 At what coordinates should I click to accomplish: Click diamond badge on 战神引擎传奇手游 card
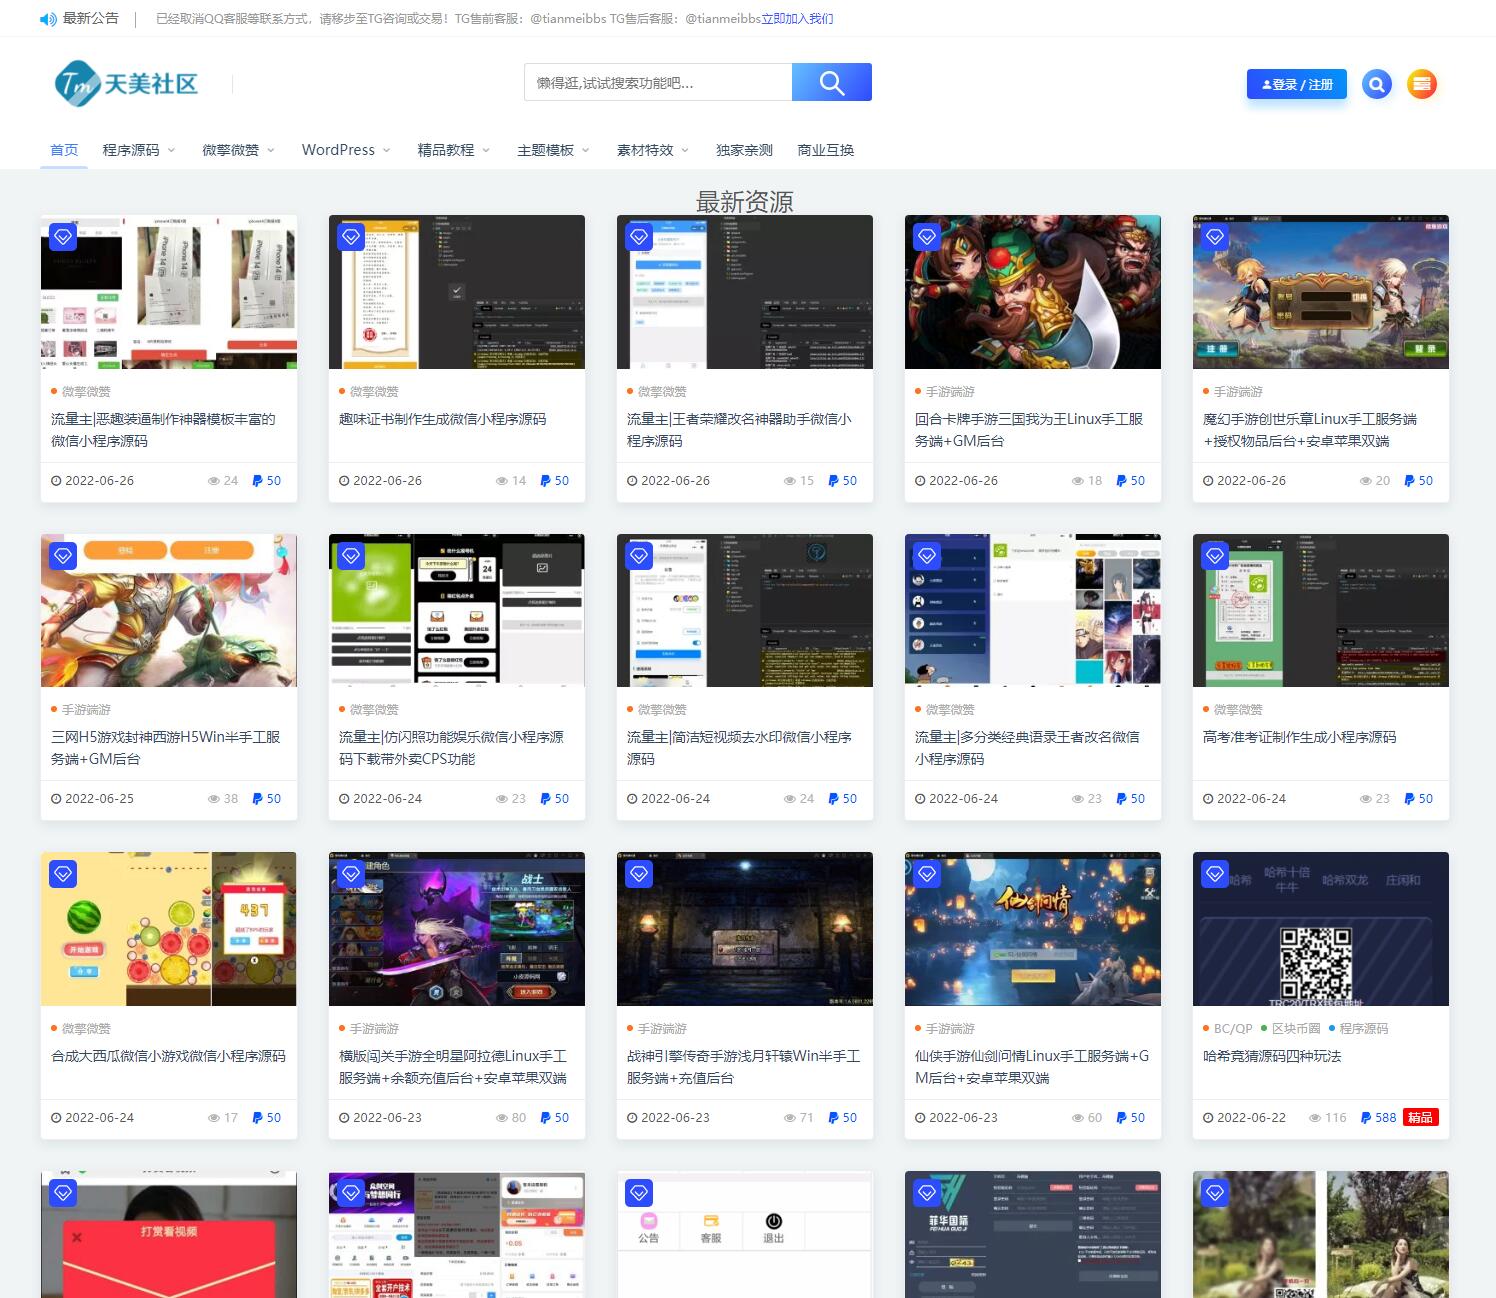(x=639, y=874)
